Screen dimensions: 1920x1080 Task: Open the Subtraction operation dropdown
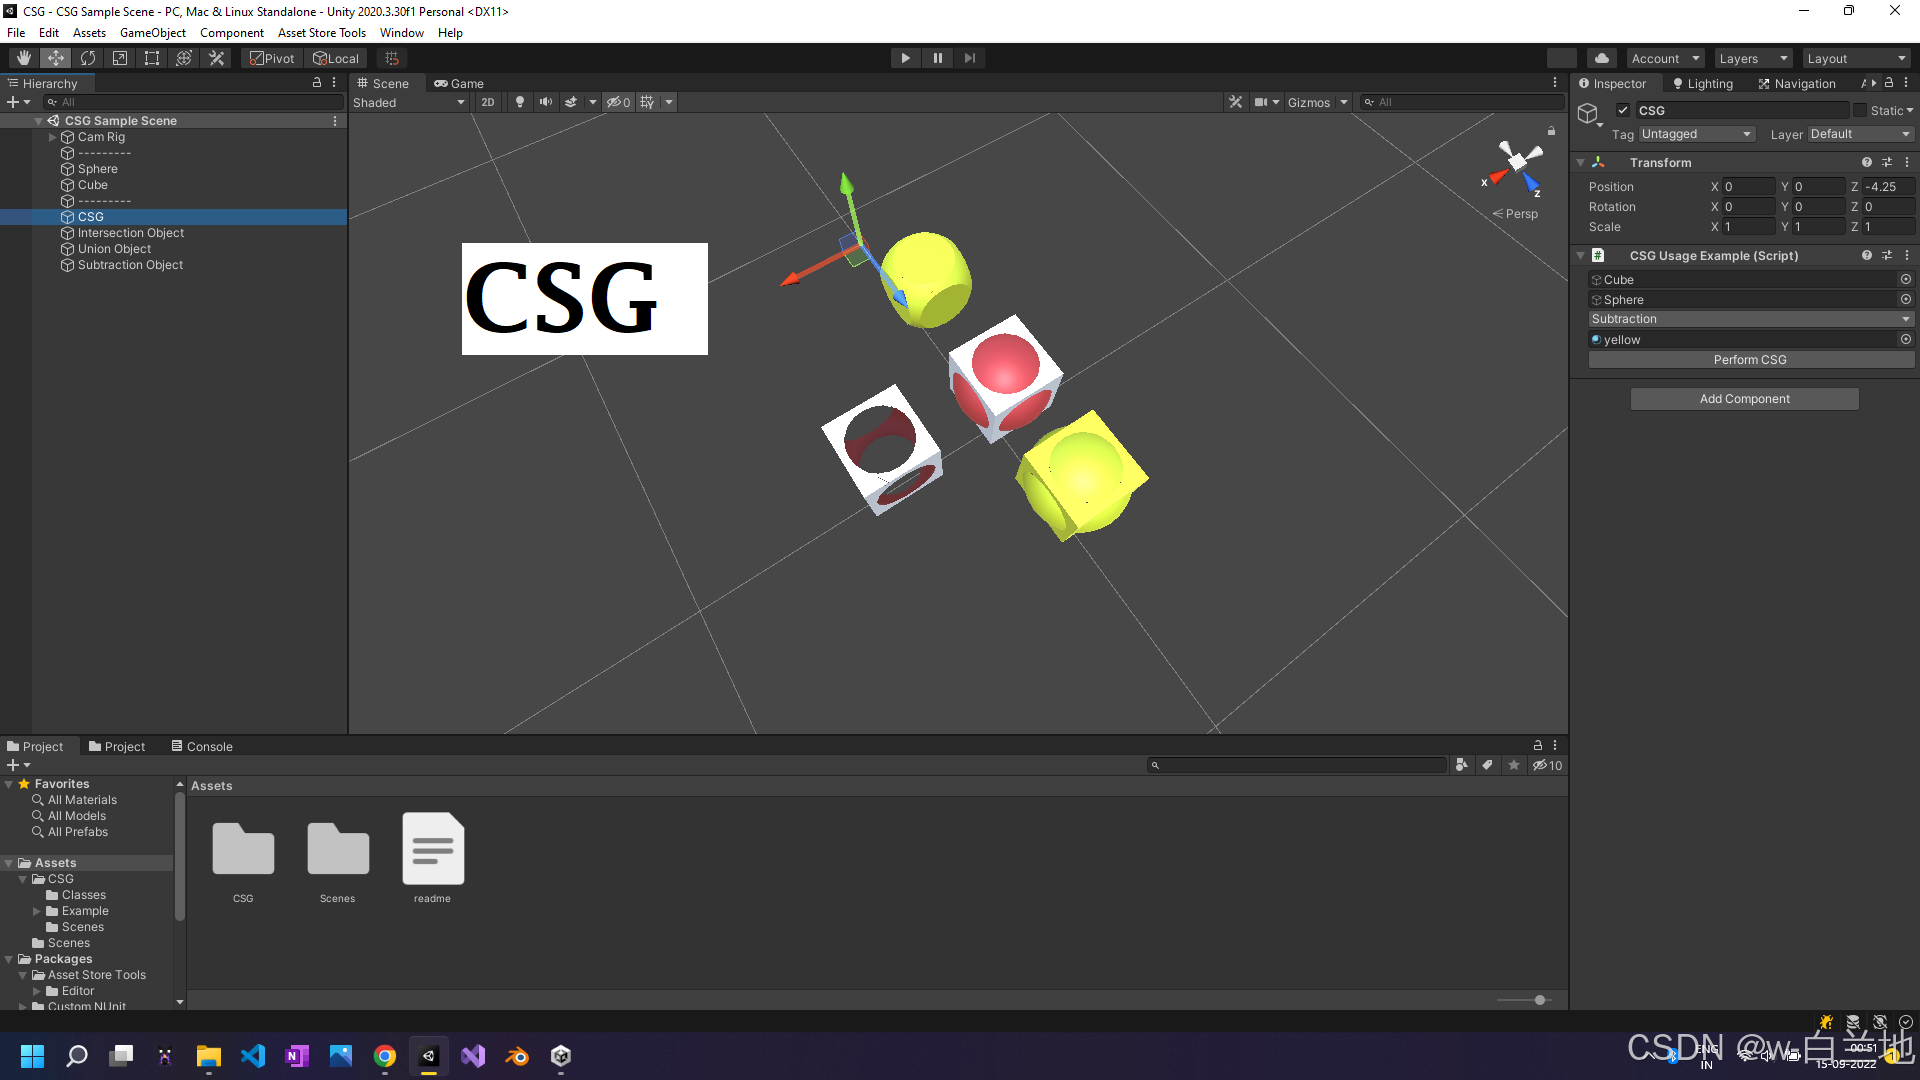1750,319
